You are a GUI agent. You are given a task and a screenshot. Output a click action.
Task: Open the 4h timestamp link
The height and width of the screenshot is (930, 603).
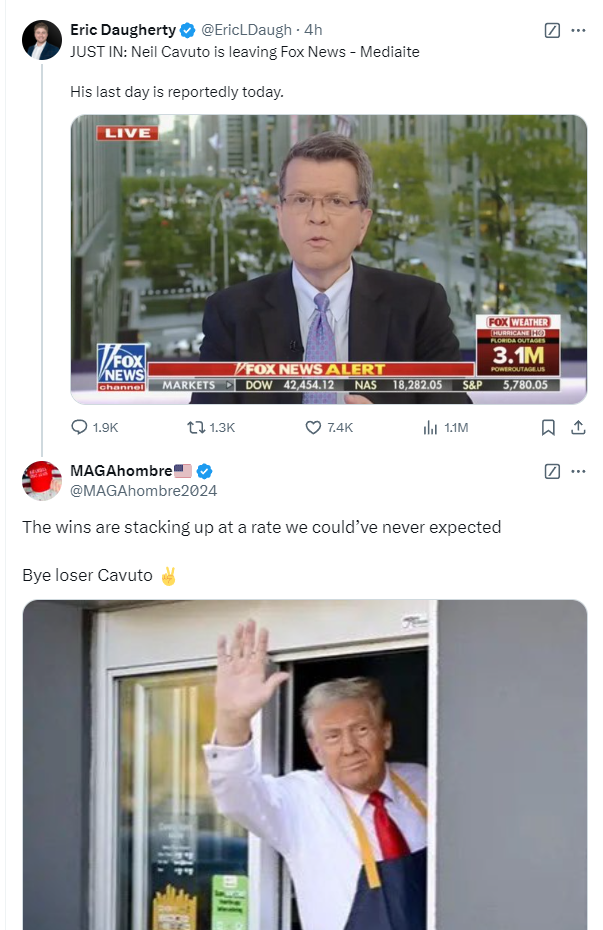(x=313, y=30)
